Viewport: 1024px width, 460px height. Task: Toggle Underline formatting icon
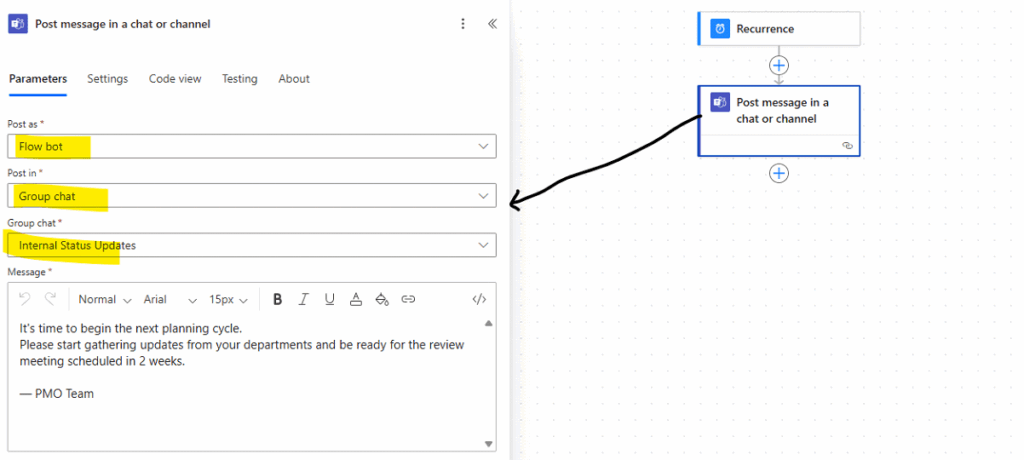(330, 299)
